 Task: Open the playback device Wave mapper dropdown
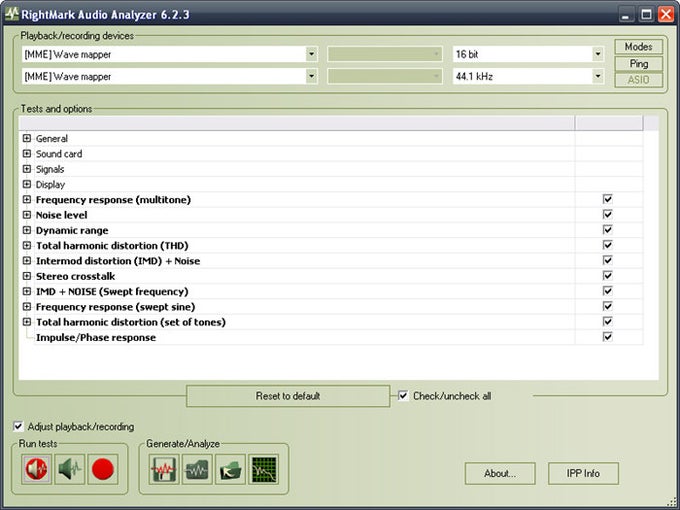pyautogui.click(x=311, y=54)
